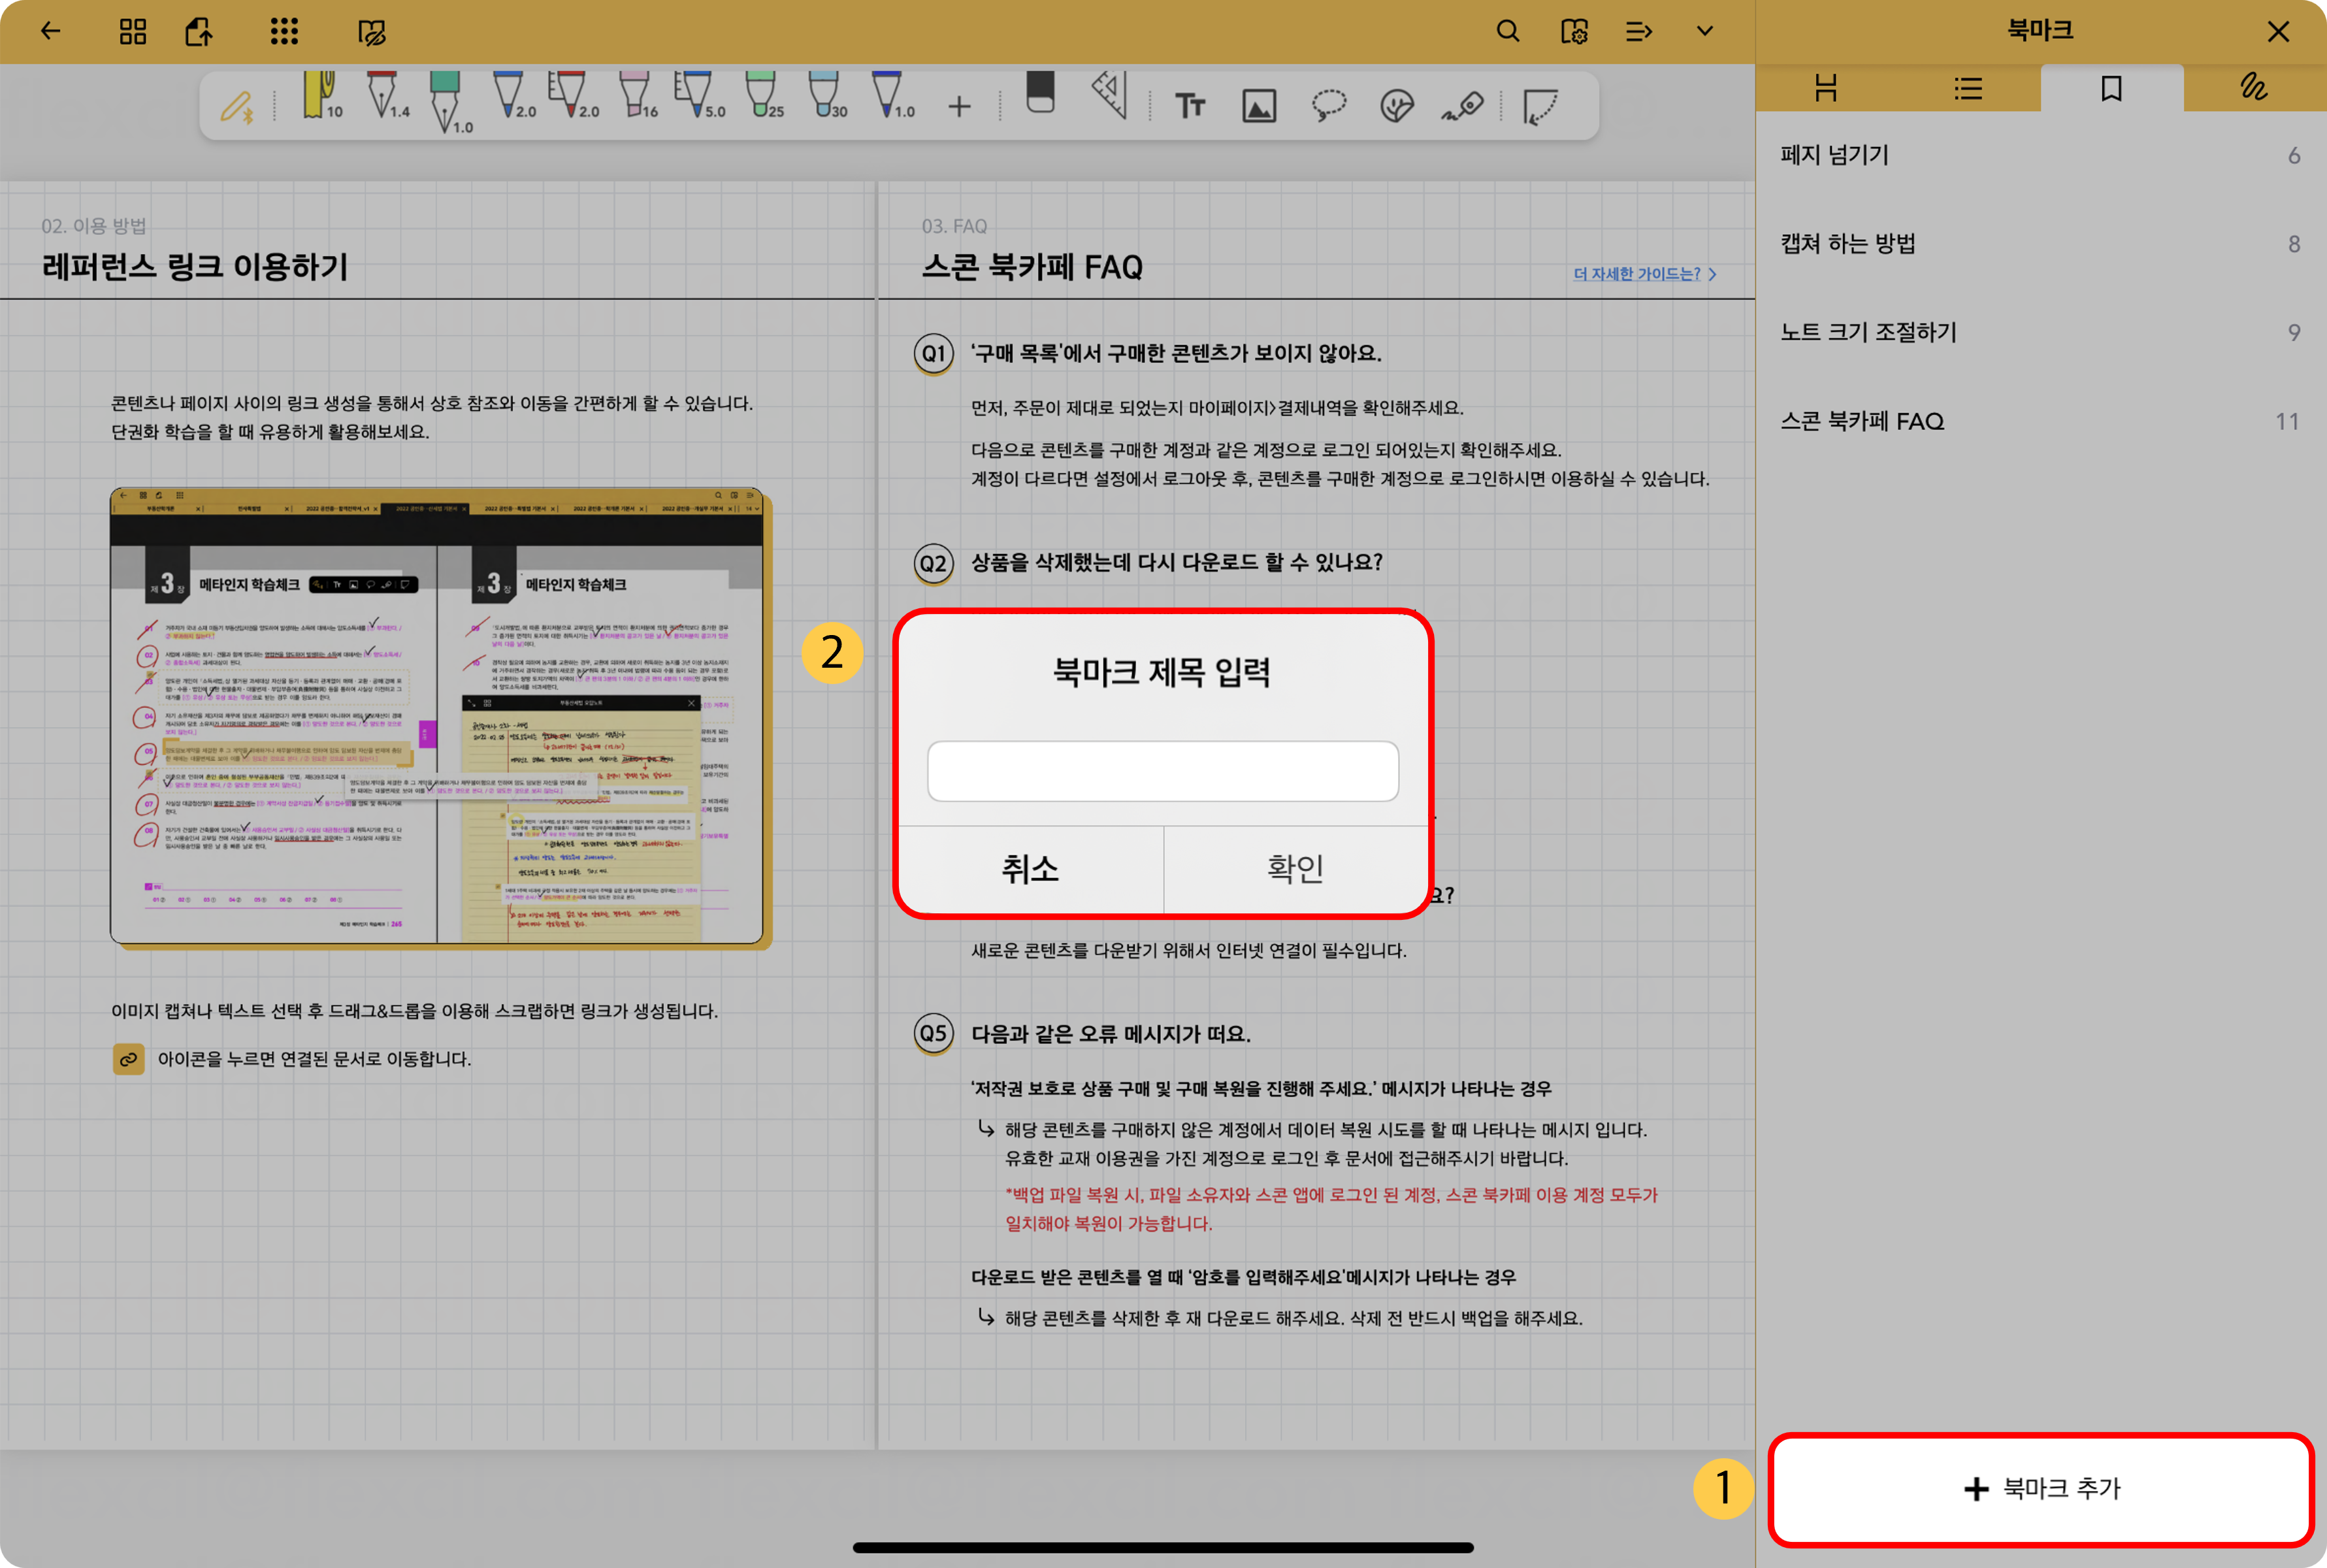The image size is (2327, 1568).
Task: Select the red ruler pen 2.0
Action: coord(573,96)
